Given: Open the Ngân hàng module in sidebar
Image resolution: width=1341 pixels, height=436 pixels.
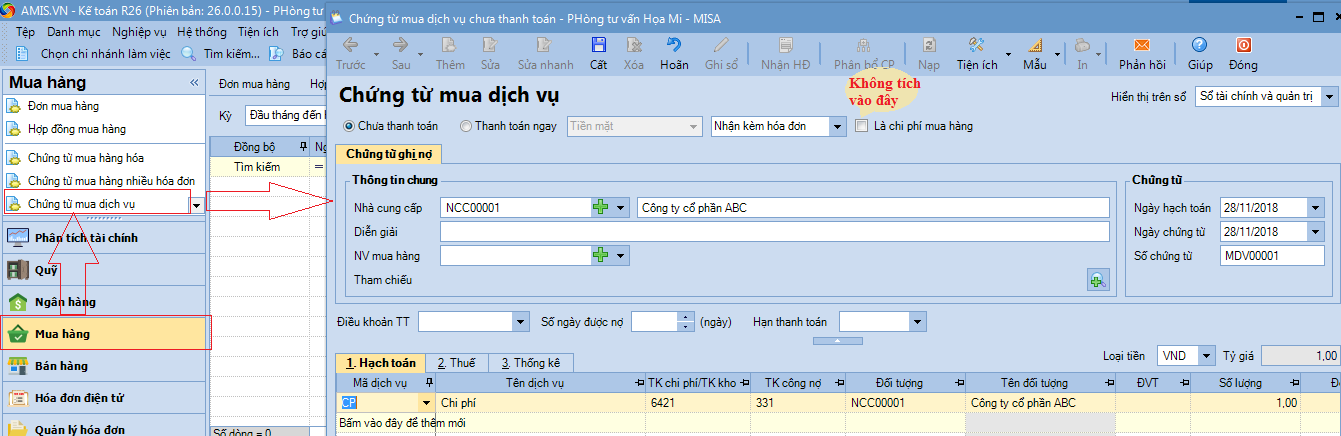Looking at the screenshot, I should coord(105,301).
